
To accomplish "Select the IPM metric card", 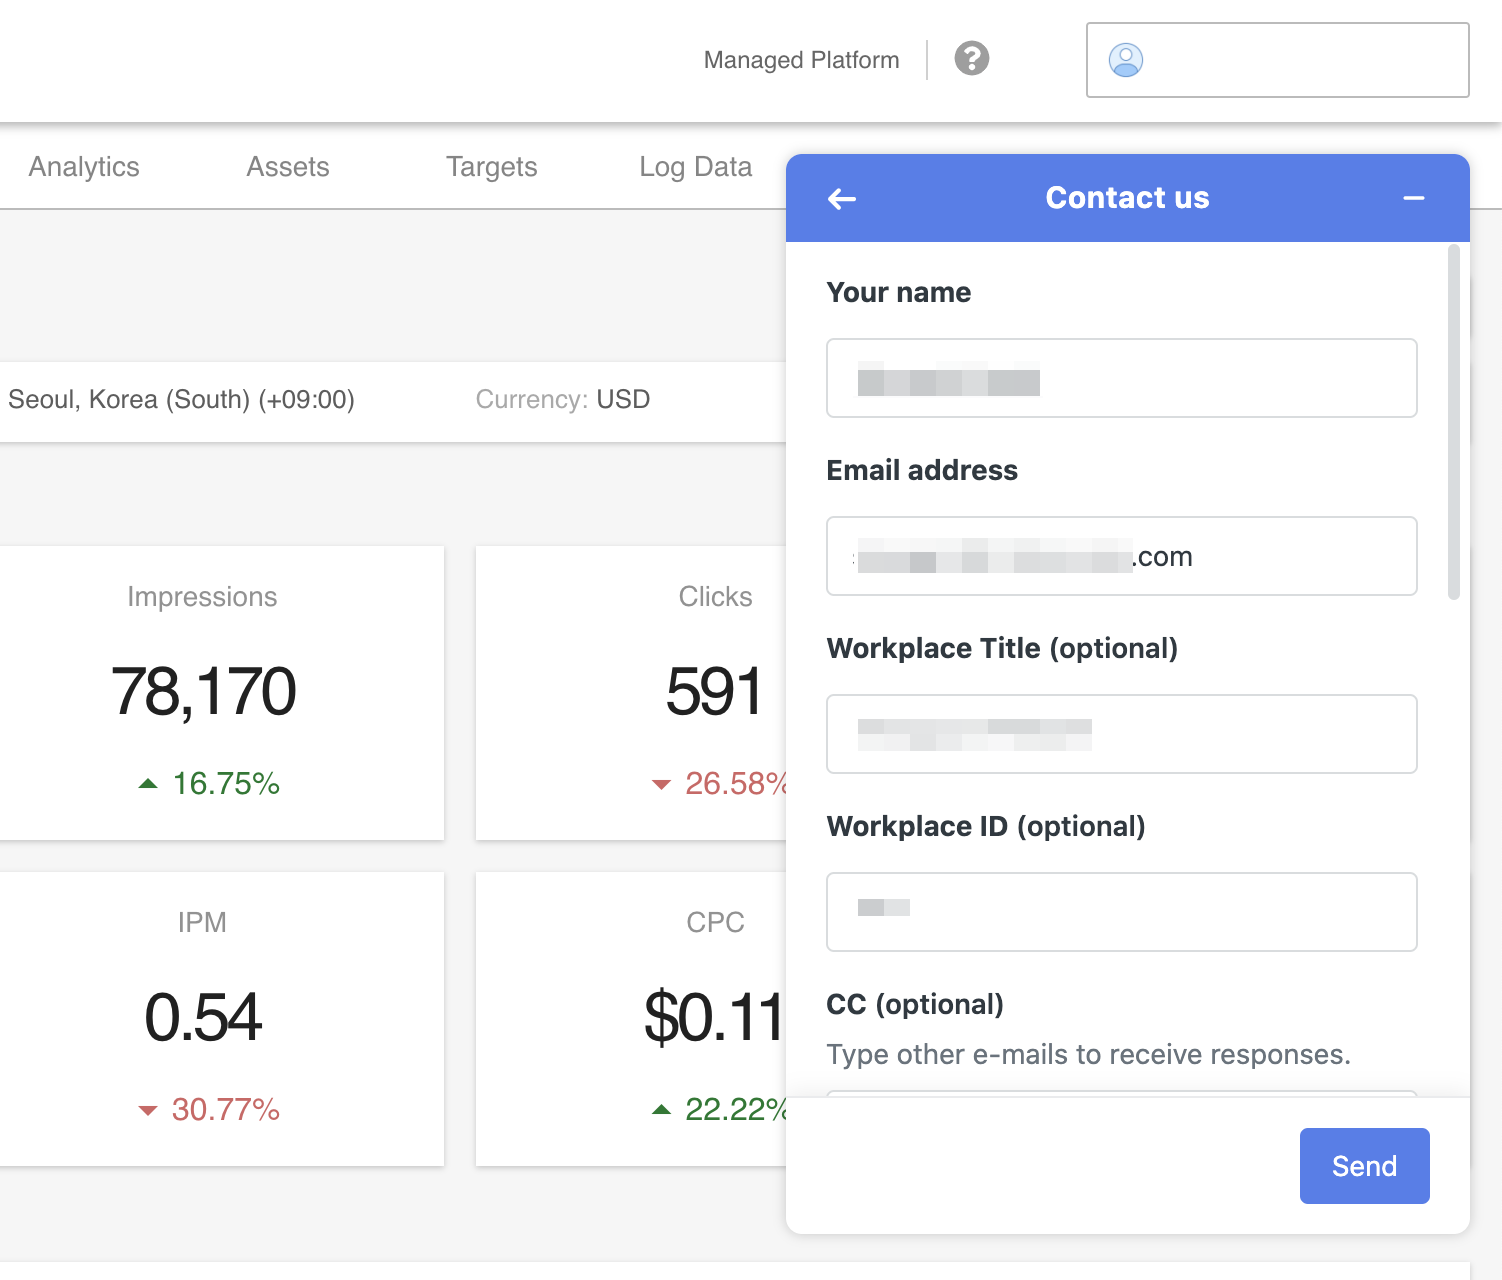I will click(x=203, y=1018).
